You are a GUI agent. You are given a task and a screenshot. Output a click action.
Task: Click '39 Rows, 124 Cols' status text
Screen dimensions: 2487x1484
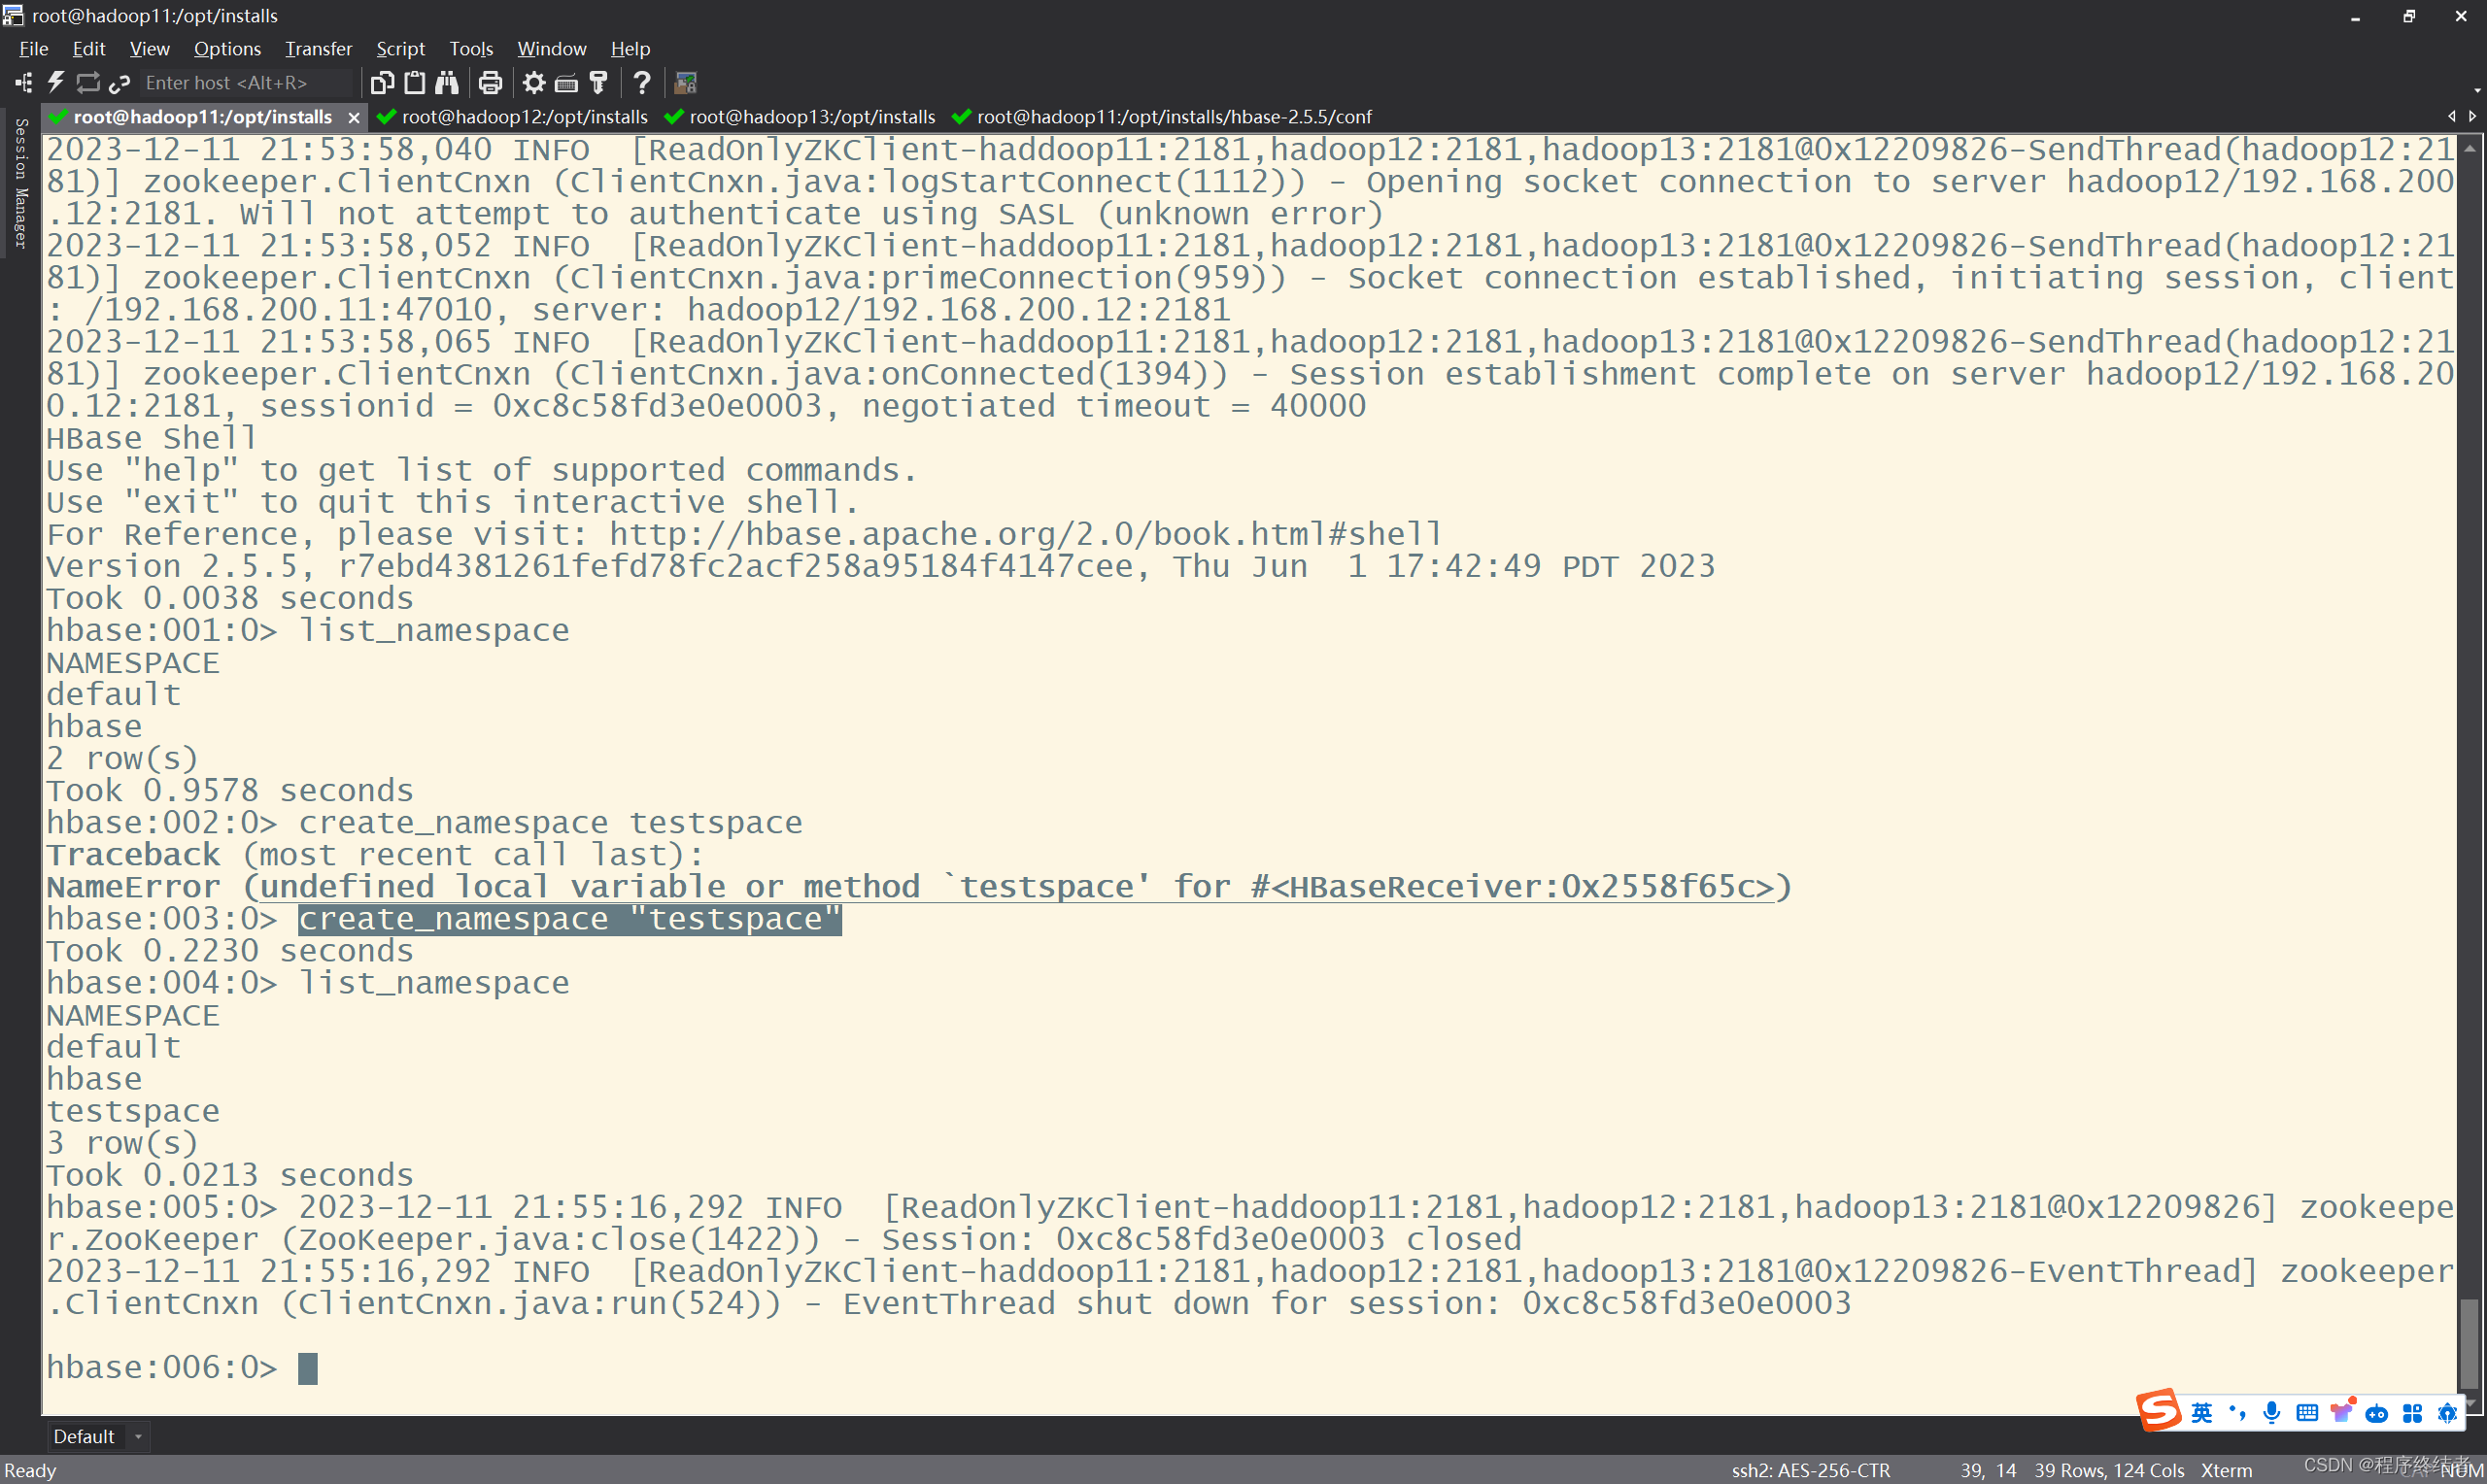[x=2109, y=1470]
